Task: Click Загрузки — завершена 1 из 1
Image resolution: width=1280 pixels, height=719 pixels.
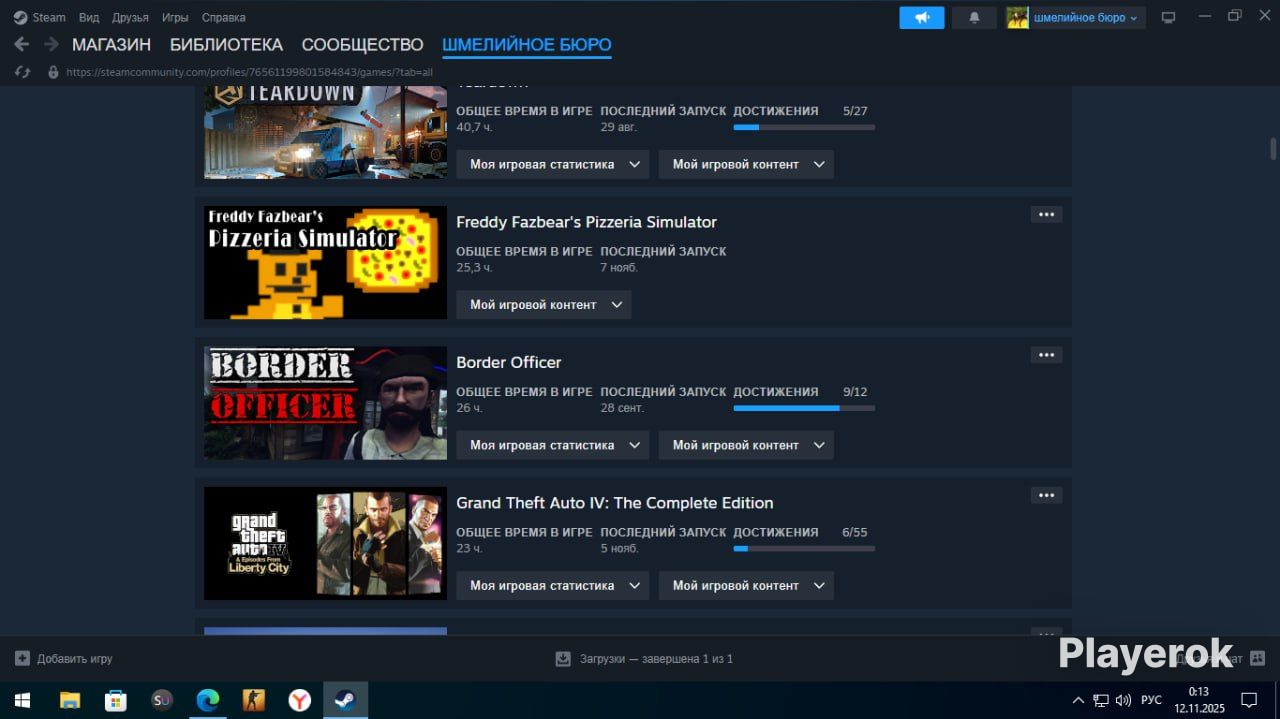Action: (656, 659)
